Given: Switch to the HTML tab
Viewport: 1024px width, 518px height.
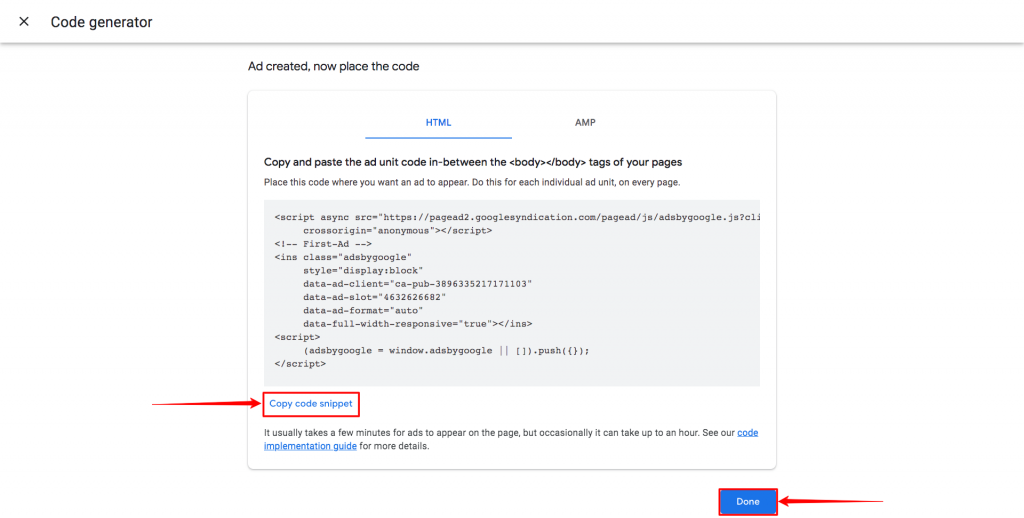Looking at the screenshot, I should (438, 123).
